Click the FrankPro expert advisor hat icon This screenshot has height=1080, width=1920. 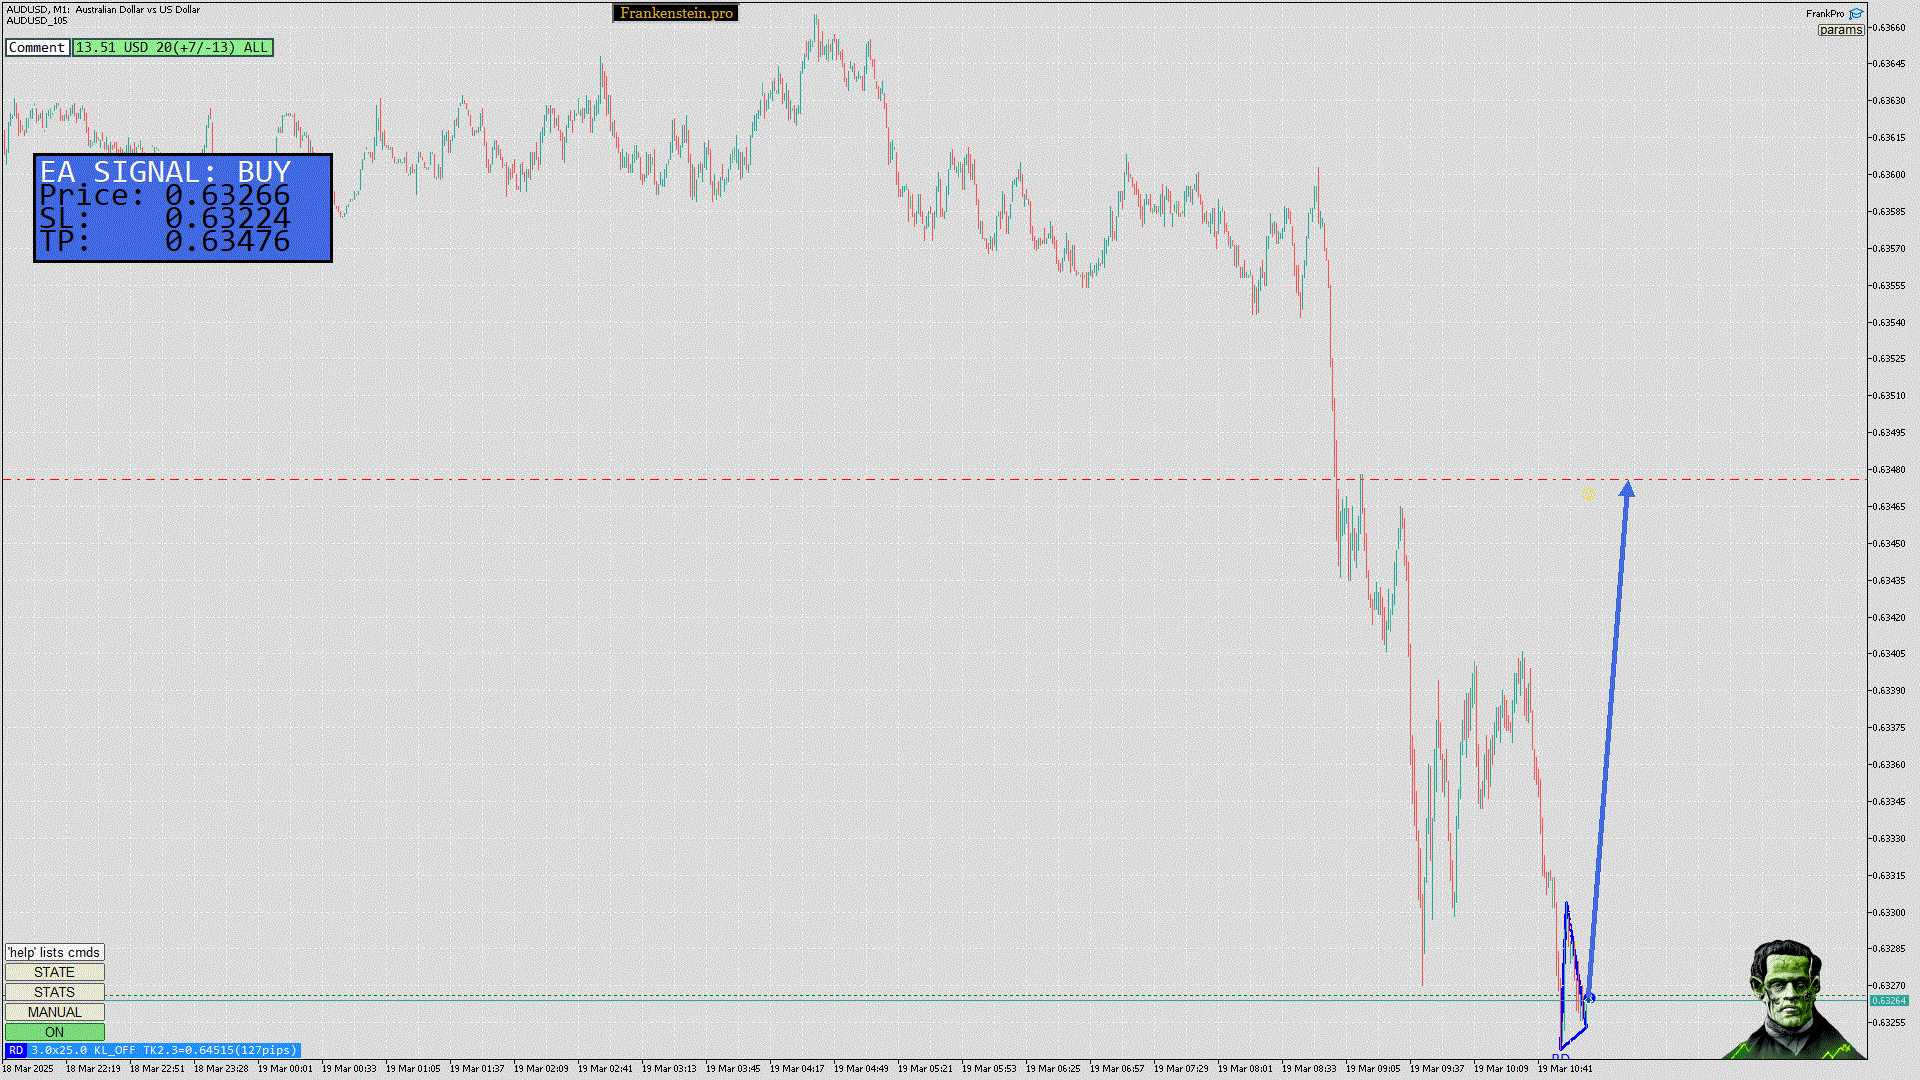1856,14
